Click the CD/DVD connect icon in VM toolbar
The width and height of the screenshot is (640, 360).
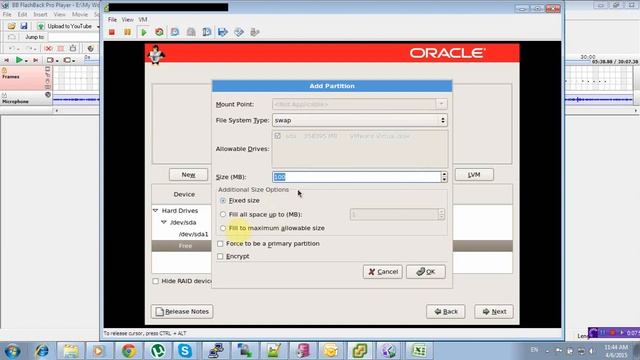[x=239, y=32]
